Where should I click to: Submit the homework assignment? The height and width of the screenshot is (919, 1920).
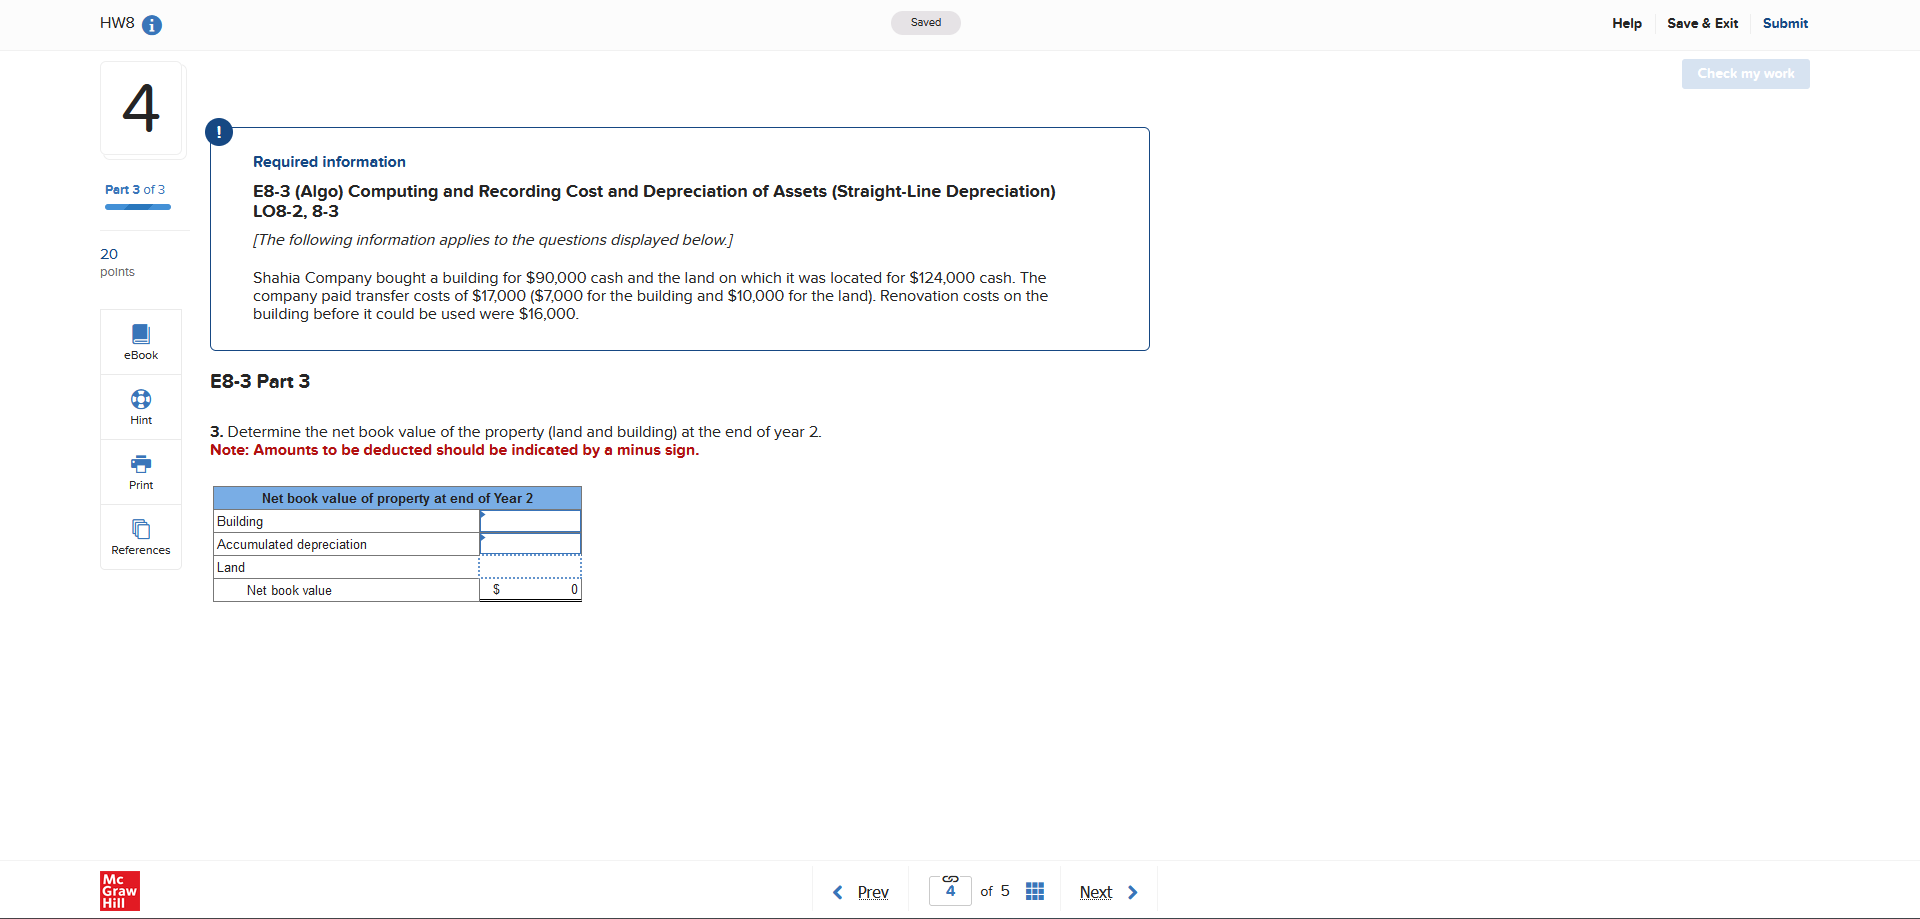tap(1785, 23)
